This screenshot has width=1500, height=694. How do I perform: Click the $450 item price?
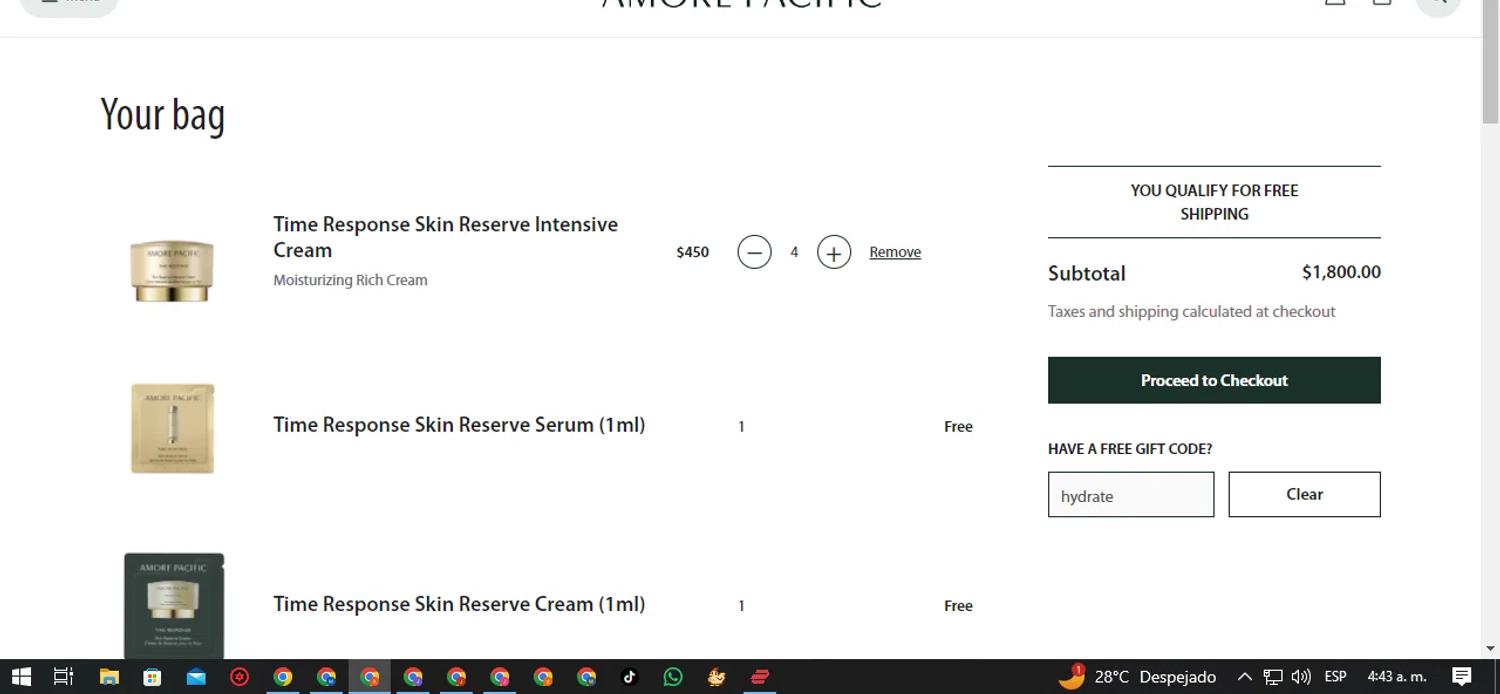coord(693,252)
